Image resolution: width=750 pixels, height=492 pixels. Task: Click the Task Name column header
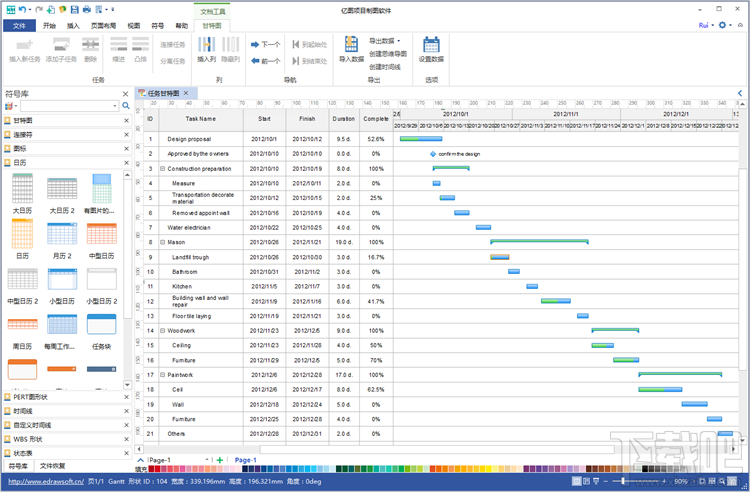coord(201,119)
